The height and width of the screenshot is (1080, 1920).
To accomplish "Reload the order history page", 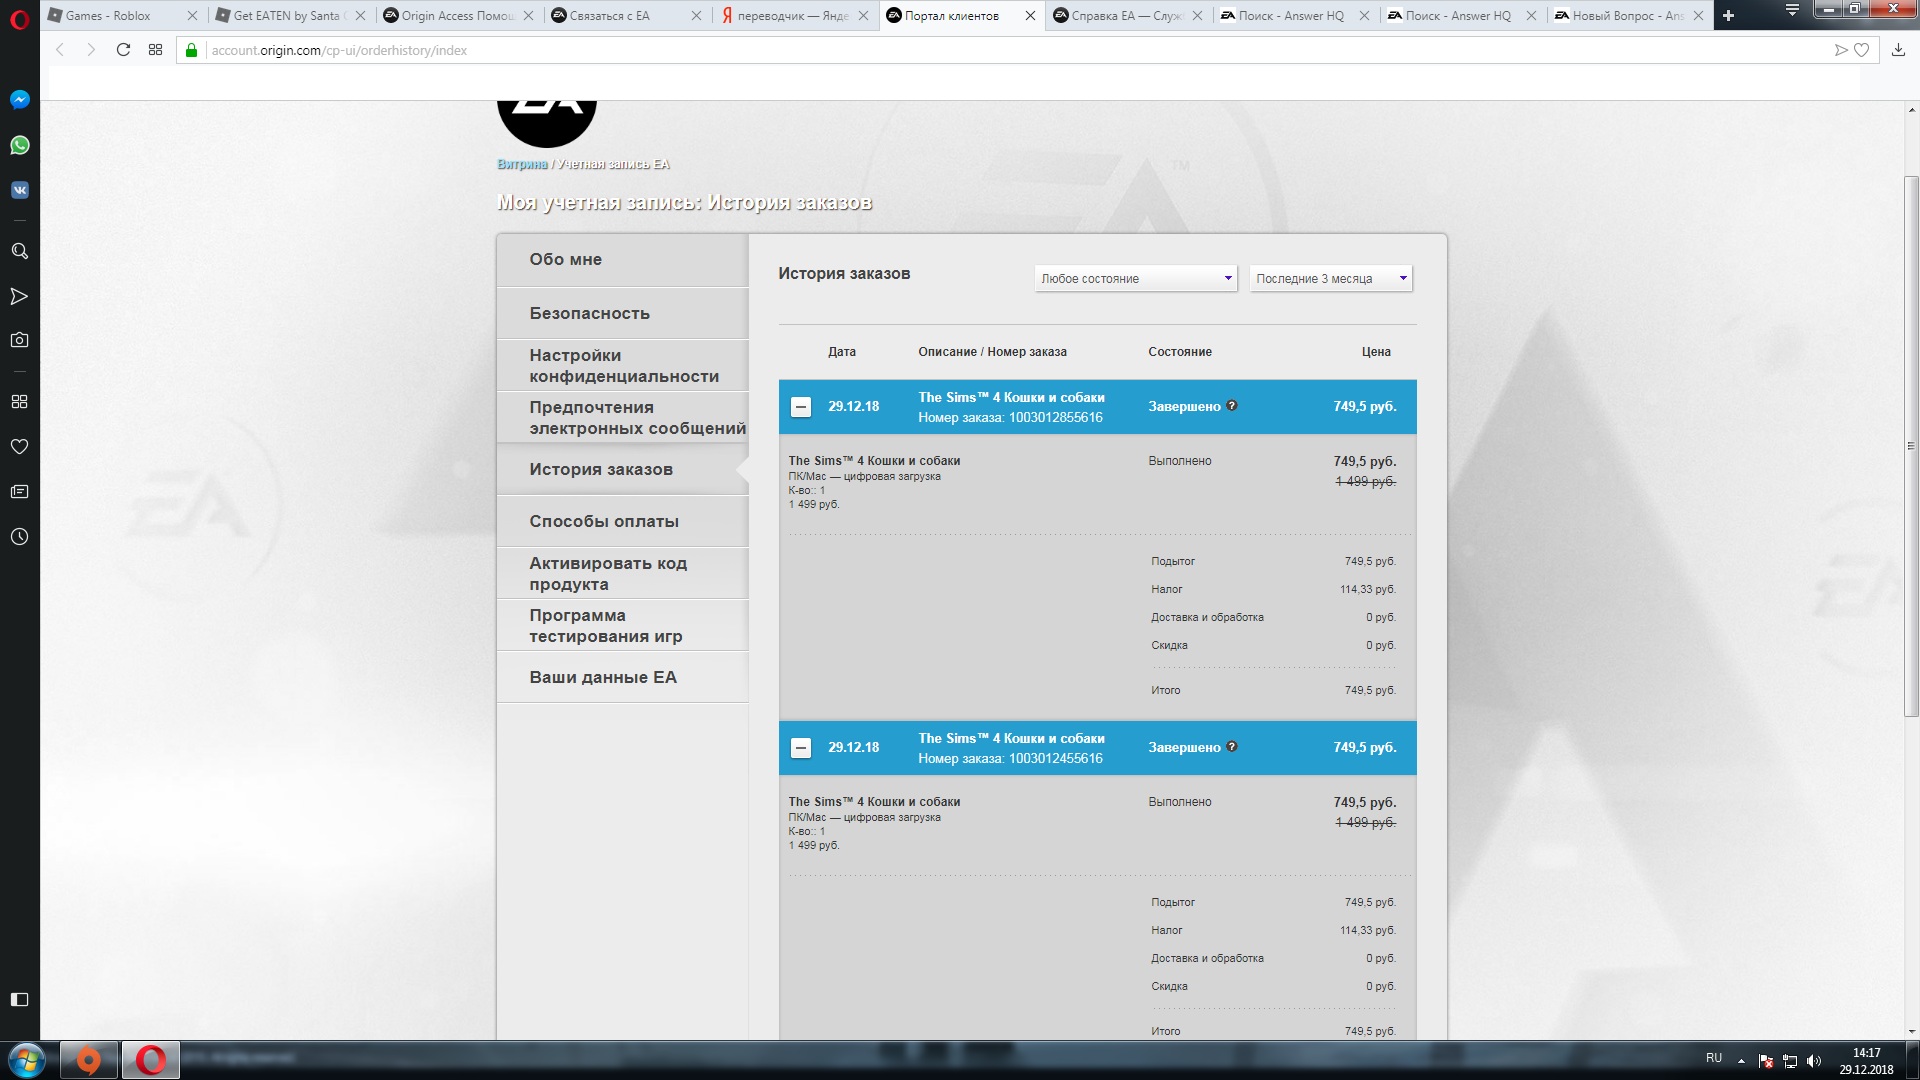I will tap(123, 50).
